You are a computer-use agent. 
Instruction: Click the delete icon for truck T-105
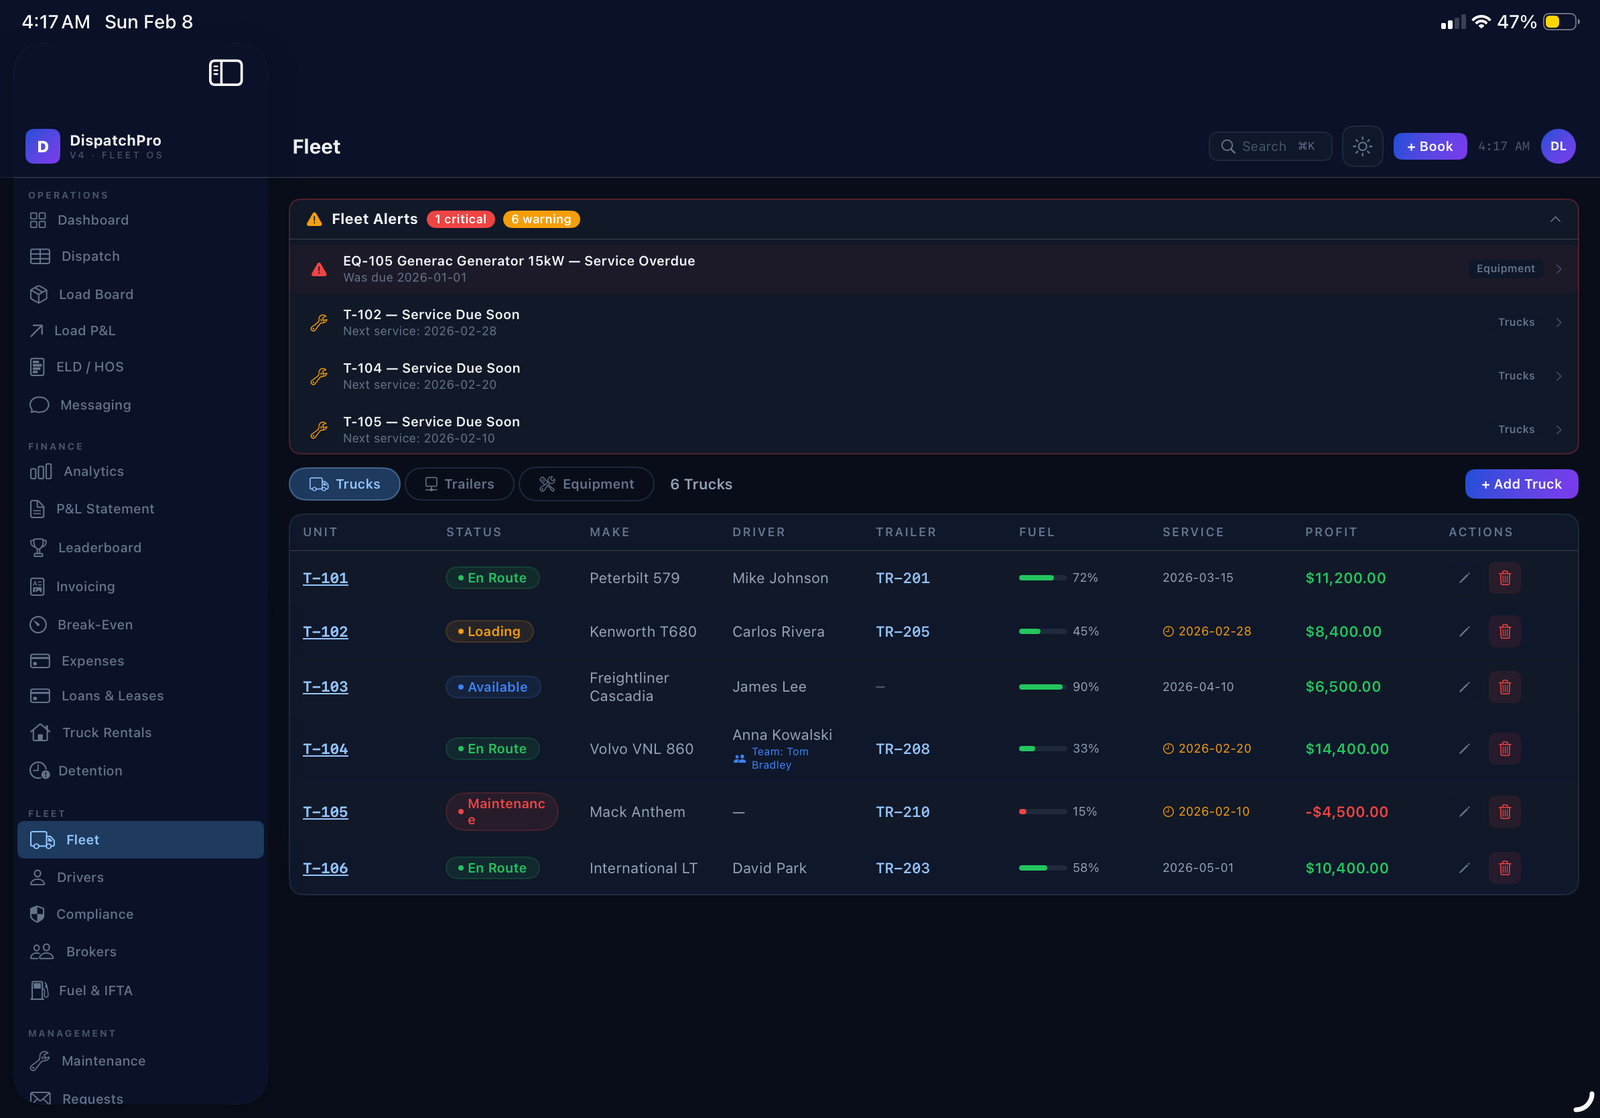point(1504,811)
